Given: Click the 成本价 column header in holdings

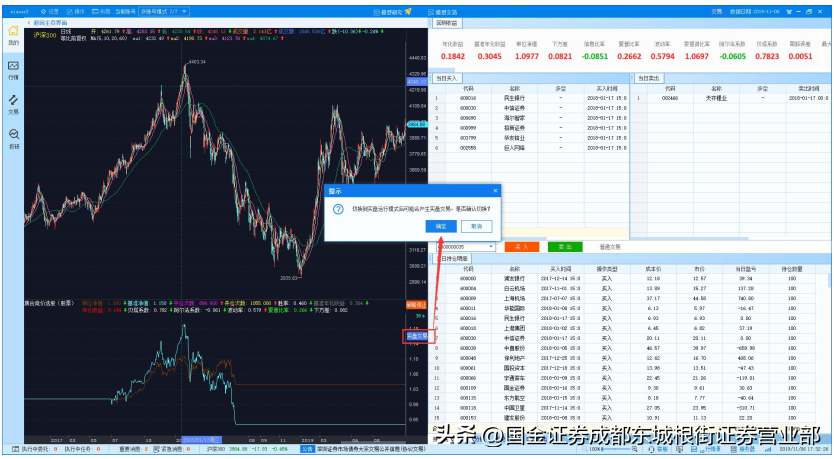Looking at the screenshot, I should (654, 269).
